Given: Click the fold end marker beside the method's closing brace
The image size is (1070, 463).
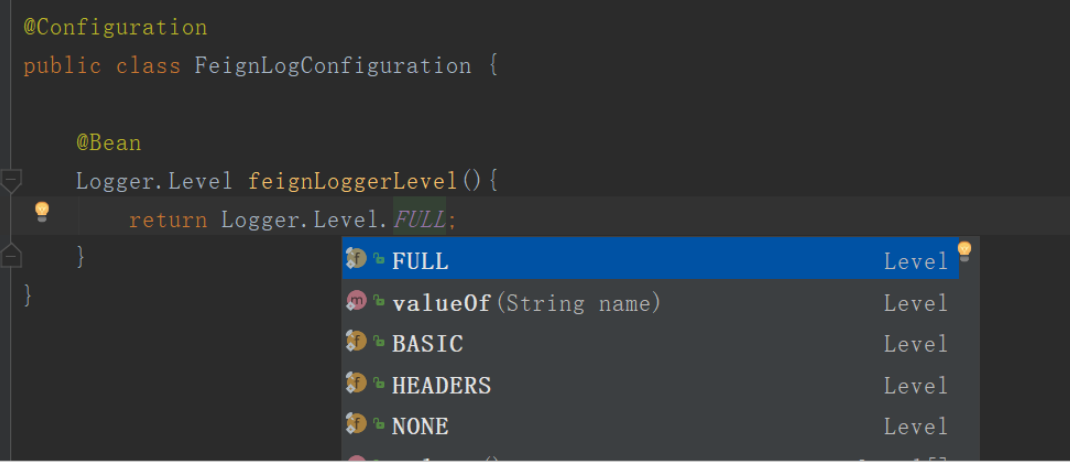Looking at the screenshot, I should (x=11, y=256).
